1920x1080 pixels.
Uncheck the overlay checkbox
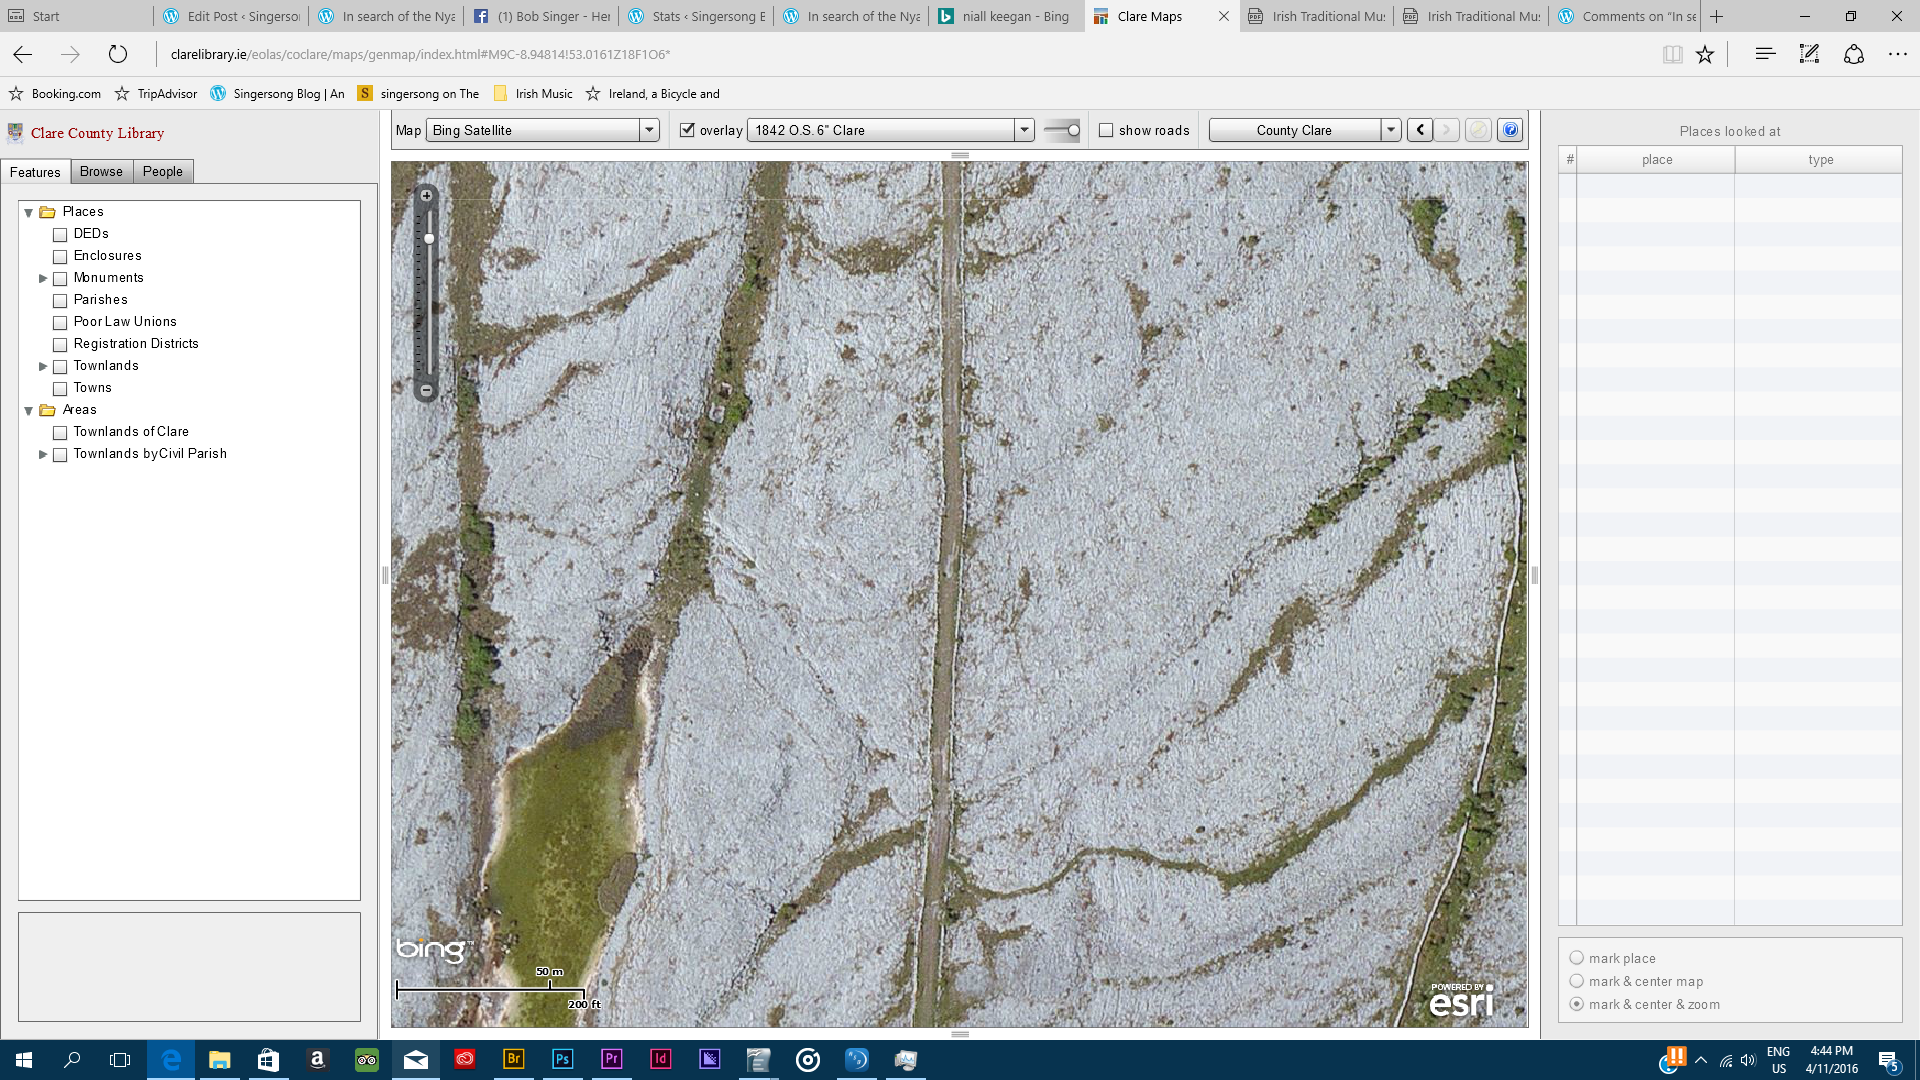[x=687, y=130]
